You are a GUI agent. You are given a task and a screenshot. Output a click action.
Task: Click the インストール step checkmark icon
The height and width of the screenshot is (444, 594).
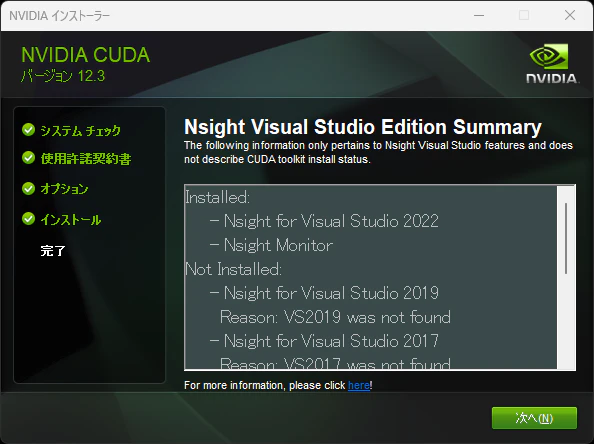click(28, 219)
